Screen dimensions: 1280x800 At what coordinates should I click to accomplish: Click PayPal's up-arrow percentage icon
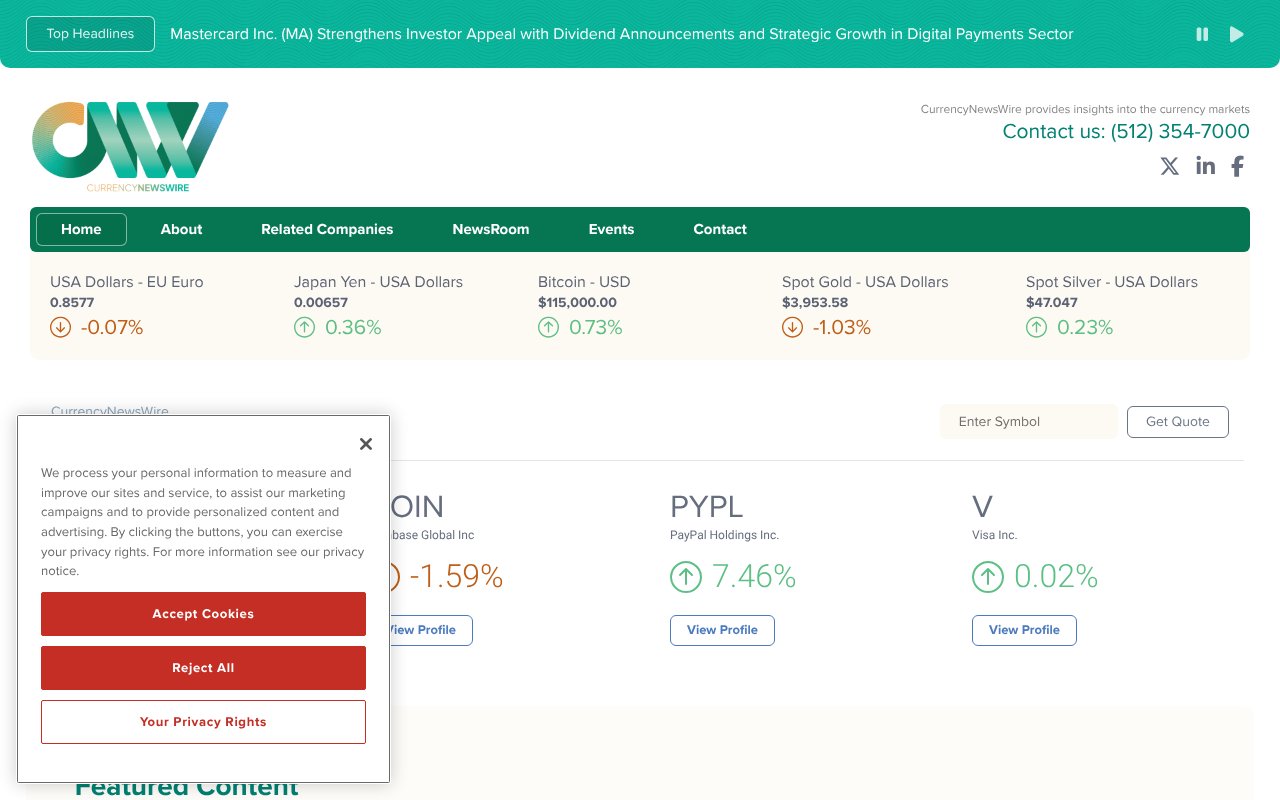(686, 577)
